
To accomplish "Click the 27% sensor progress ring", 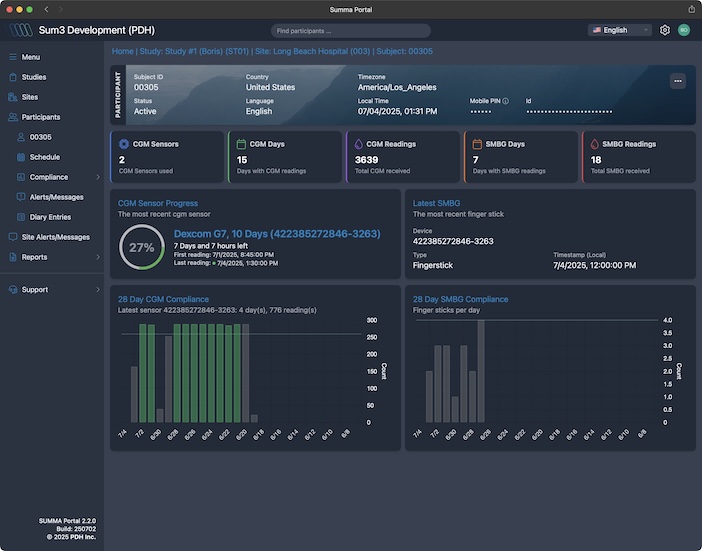I will tap(142, 247).
